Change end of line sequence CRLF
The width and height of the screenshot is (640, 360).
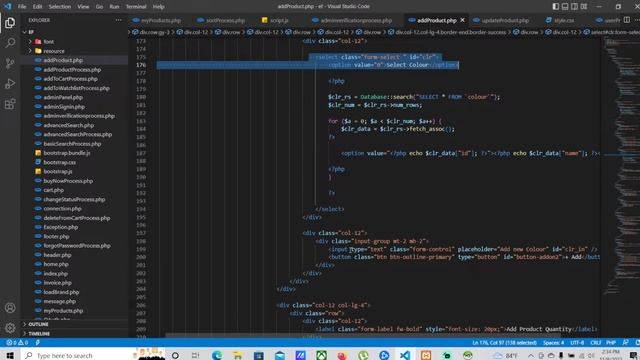(x=596, y=342)
